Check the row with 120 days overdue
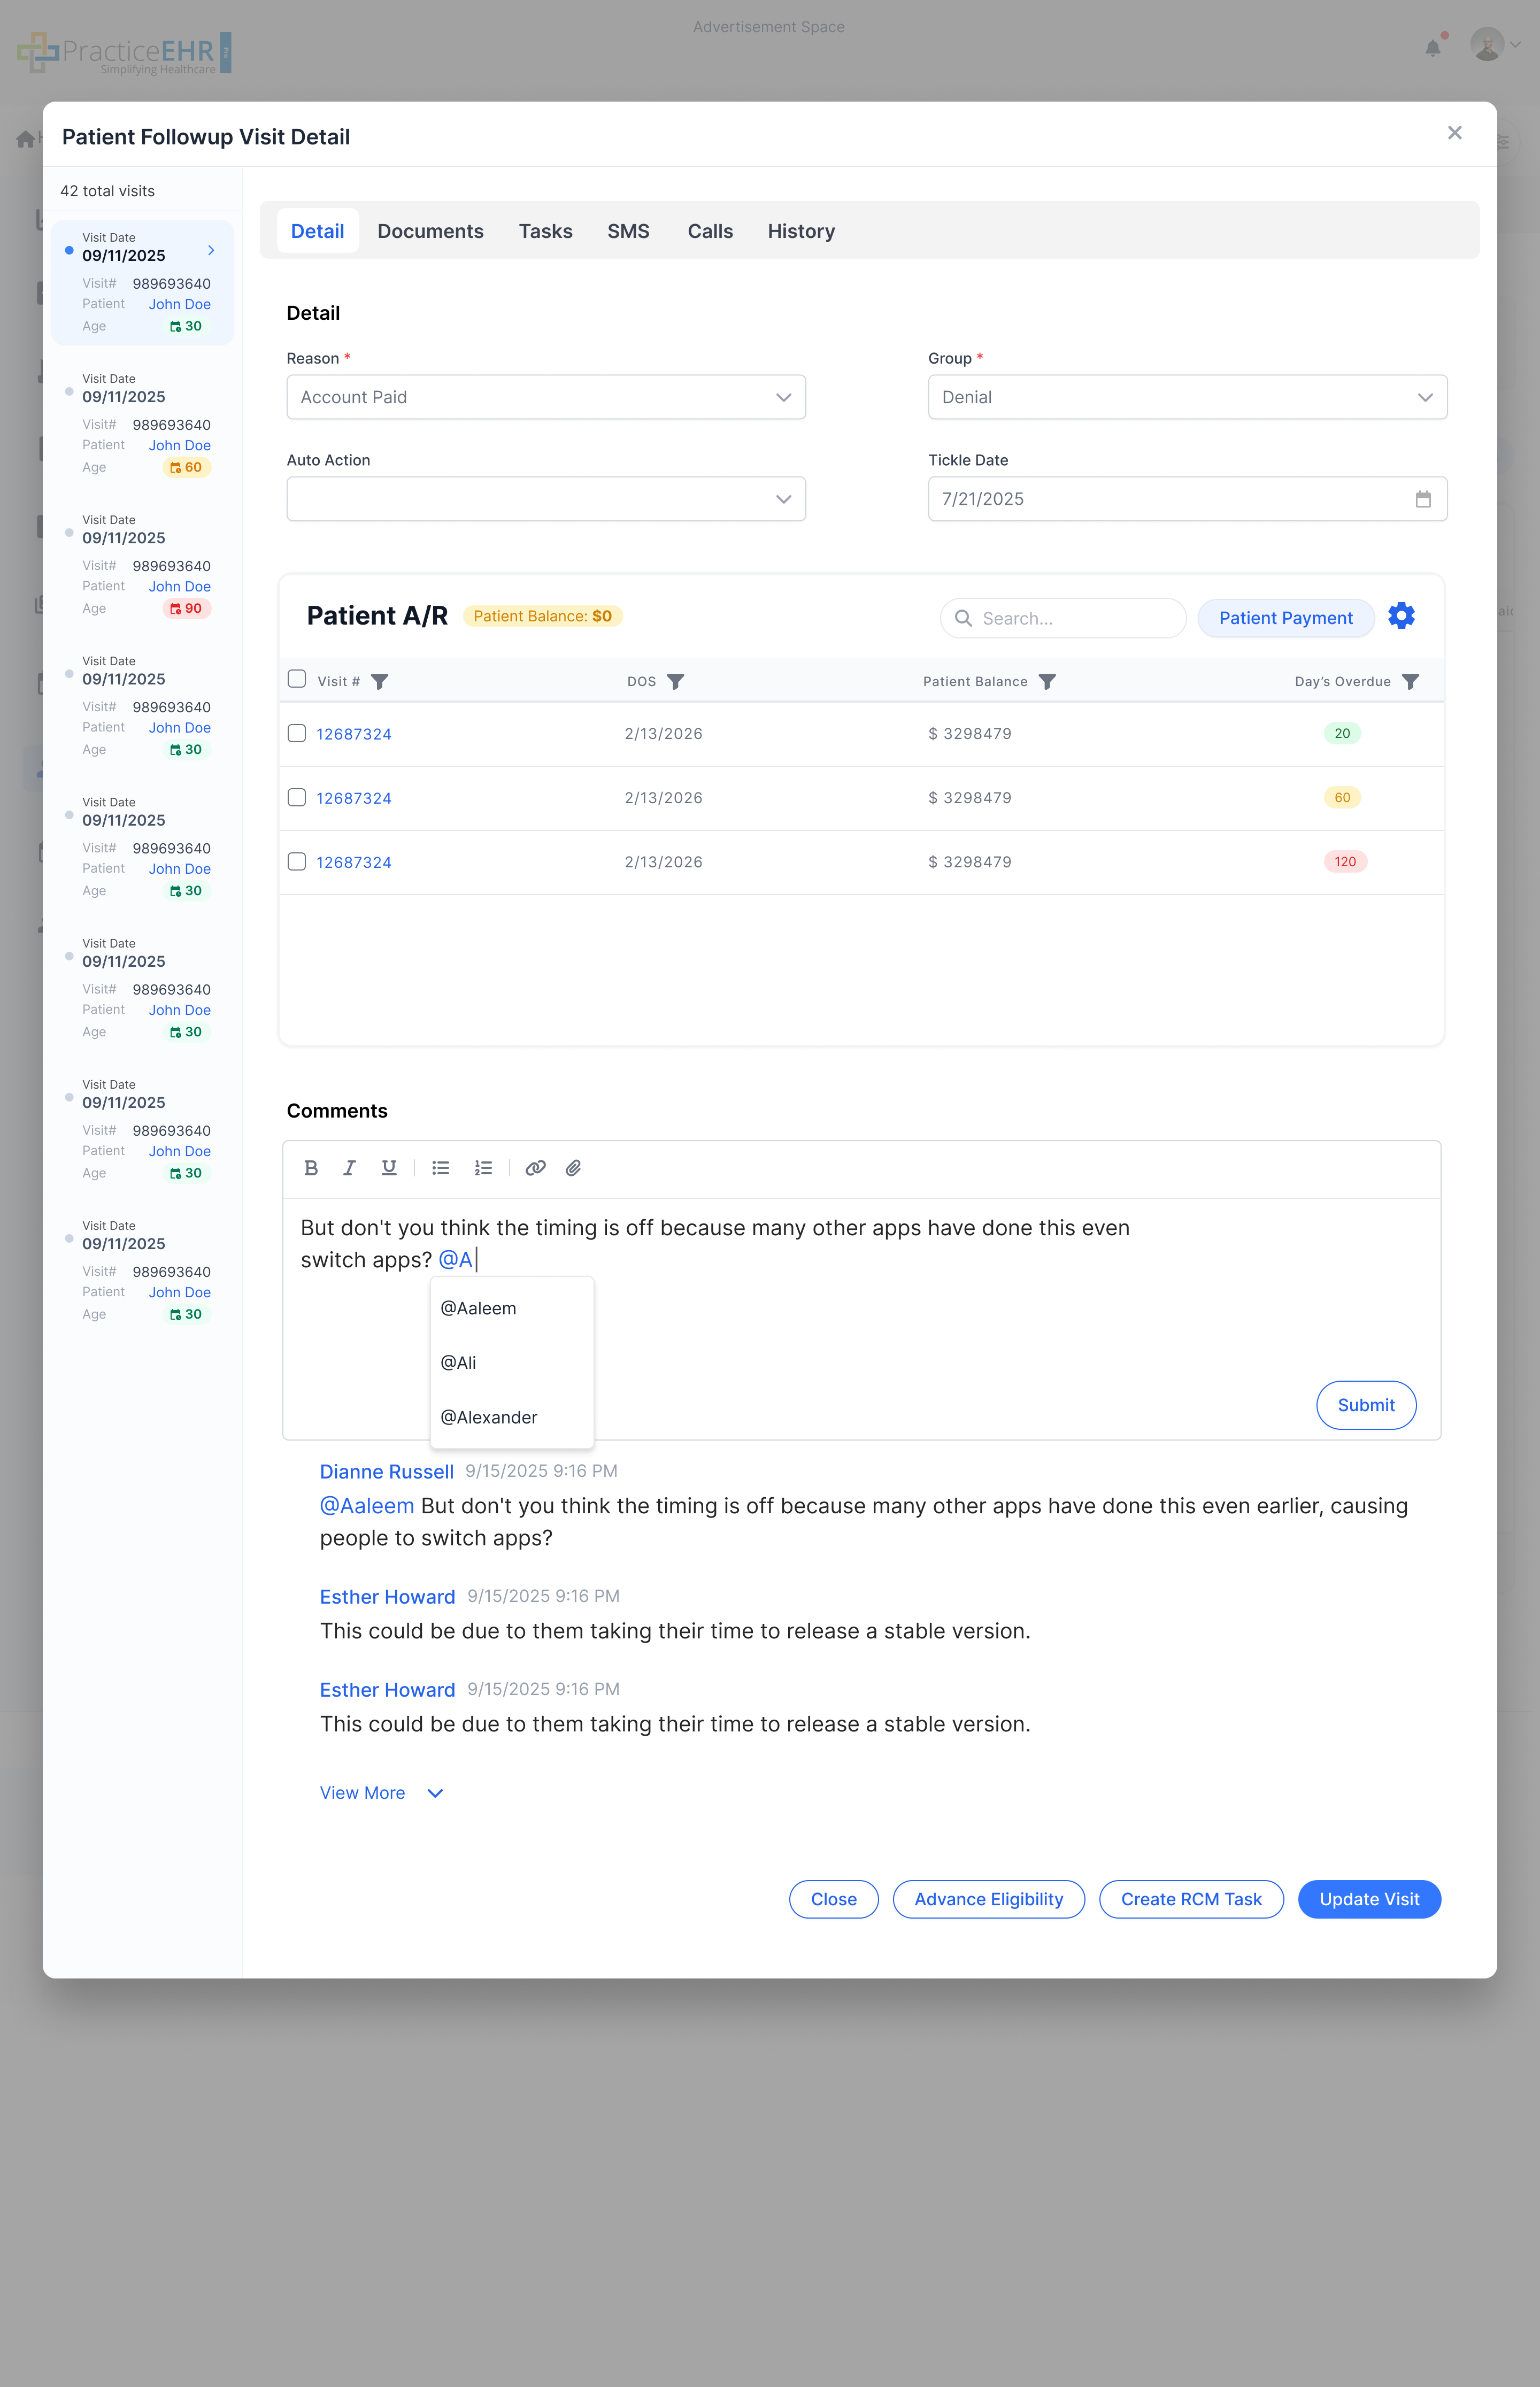This screenshot has height=2387, width=1540. 297,862
